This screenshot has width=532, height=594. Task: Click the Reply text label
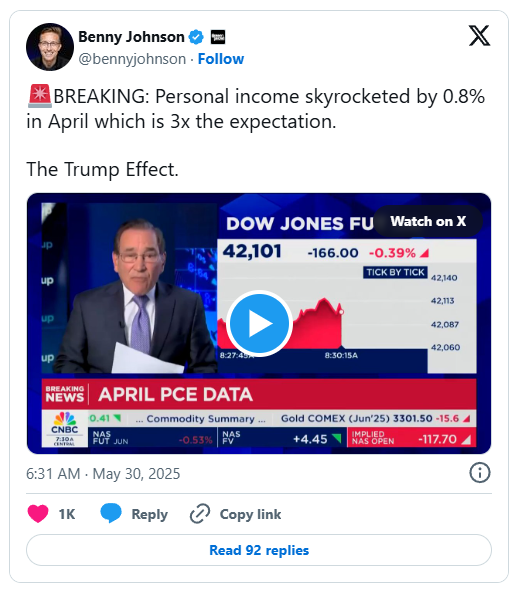click(149, 514)
